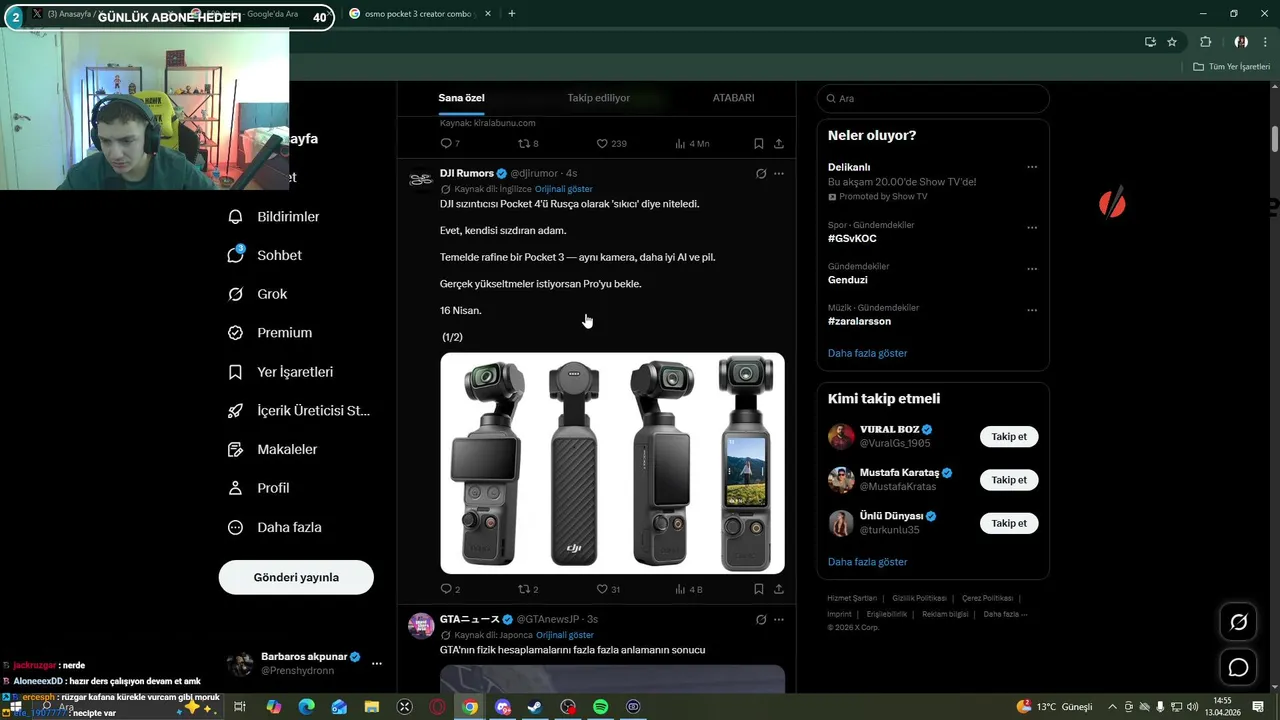Switch to ATABARI tab
This screenshot has height=720, width=1280.
click(x=733, y=98)
